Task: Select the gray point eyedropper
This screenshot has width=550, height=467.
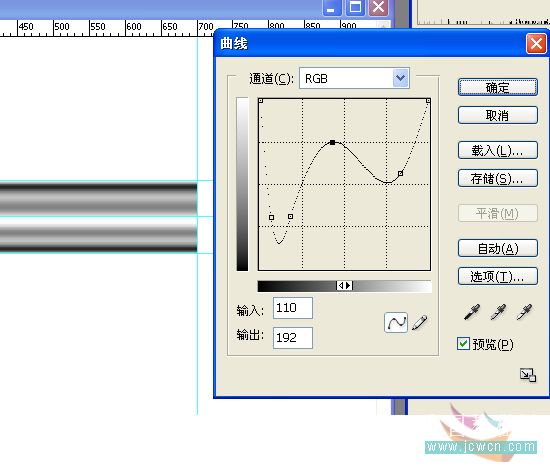Action: [498, 312]
